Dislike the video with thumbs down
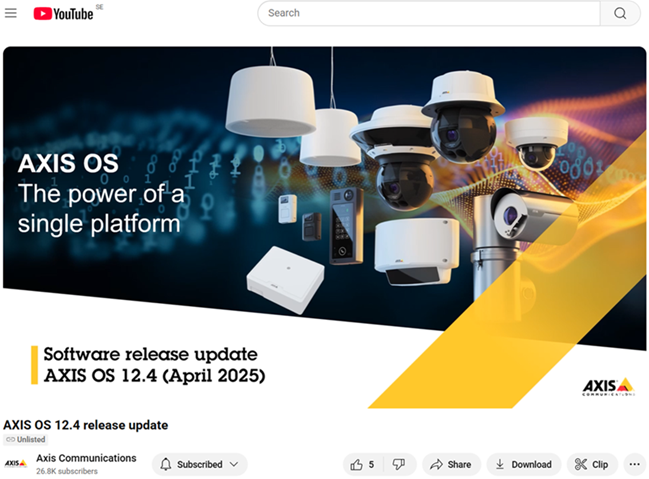The width and height of the screenshot is (649, 479). (x=399, y=465)
